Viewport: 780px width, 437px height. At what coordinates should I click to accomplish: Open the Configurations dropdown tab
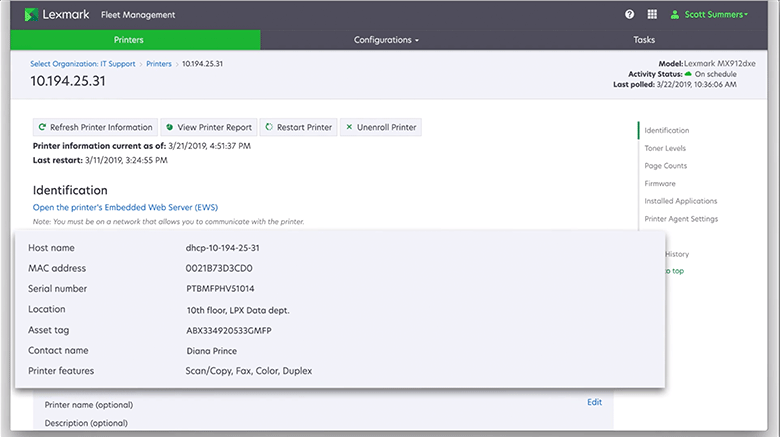(386, 40)
